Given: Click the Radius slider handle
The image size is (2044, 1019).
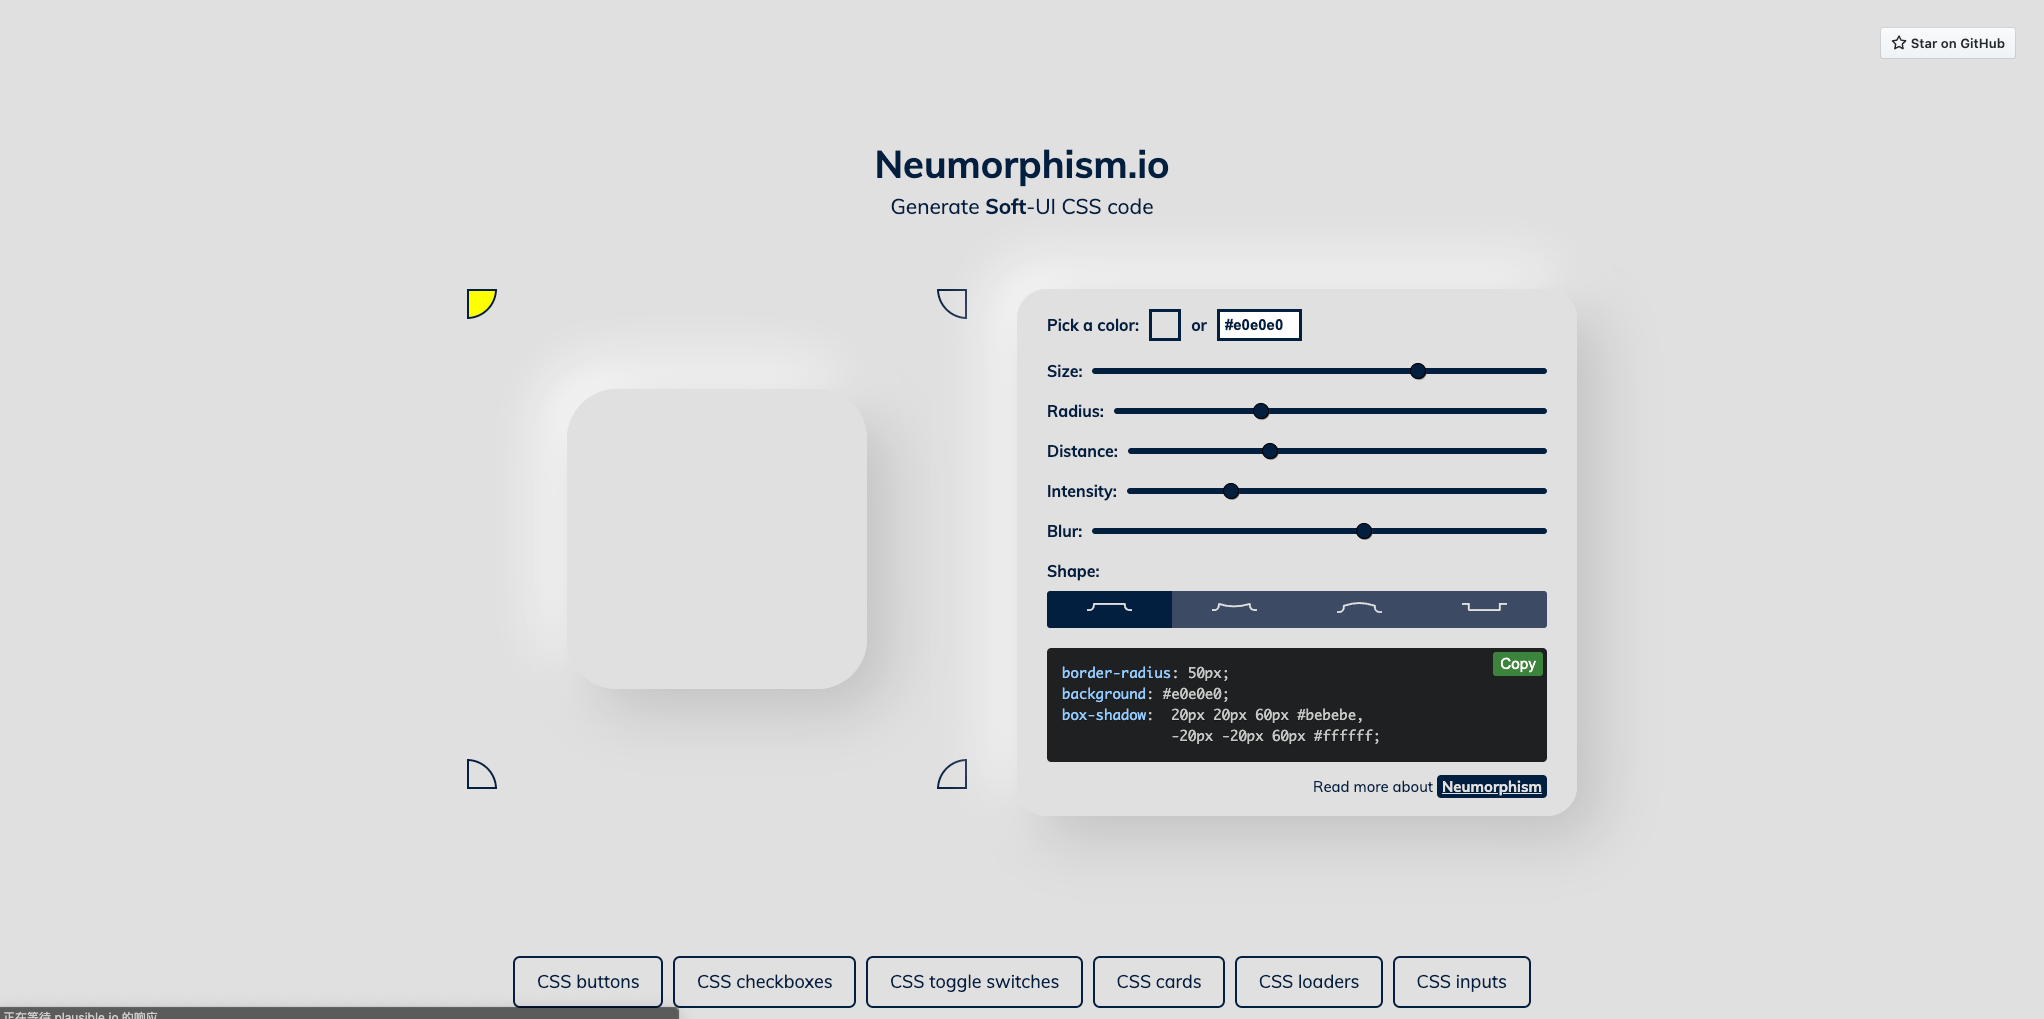Looking at the screenshot, I should (x=1261, y=411).
